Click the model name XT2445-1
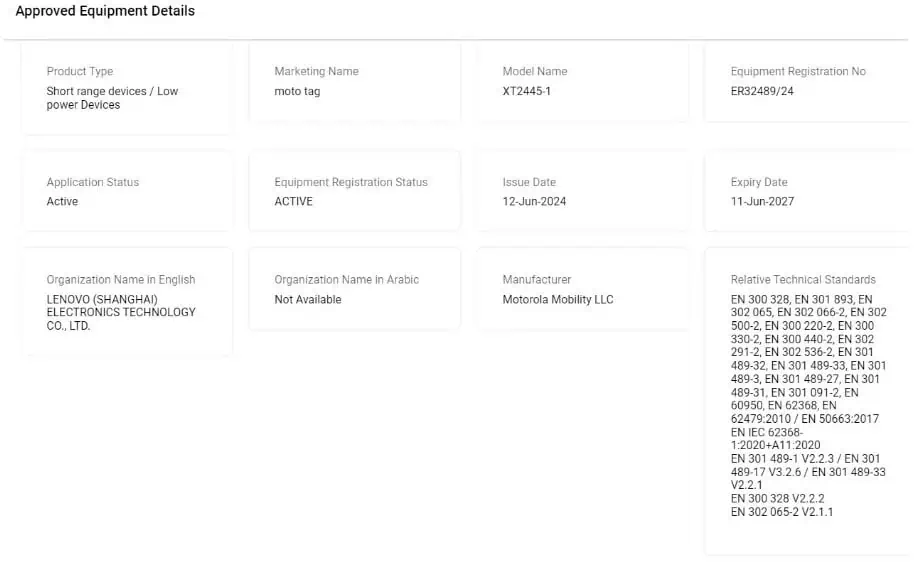The height and width of the screenshot is (562, 915). [x=527, y=92]
